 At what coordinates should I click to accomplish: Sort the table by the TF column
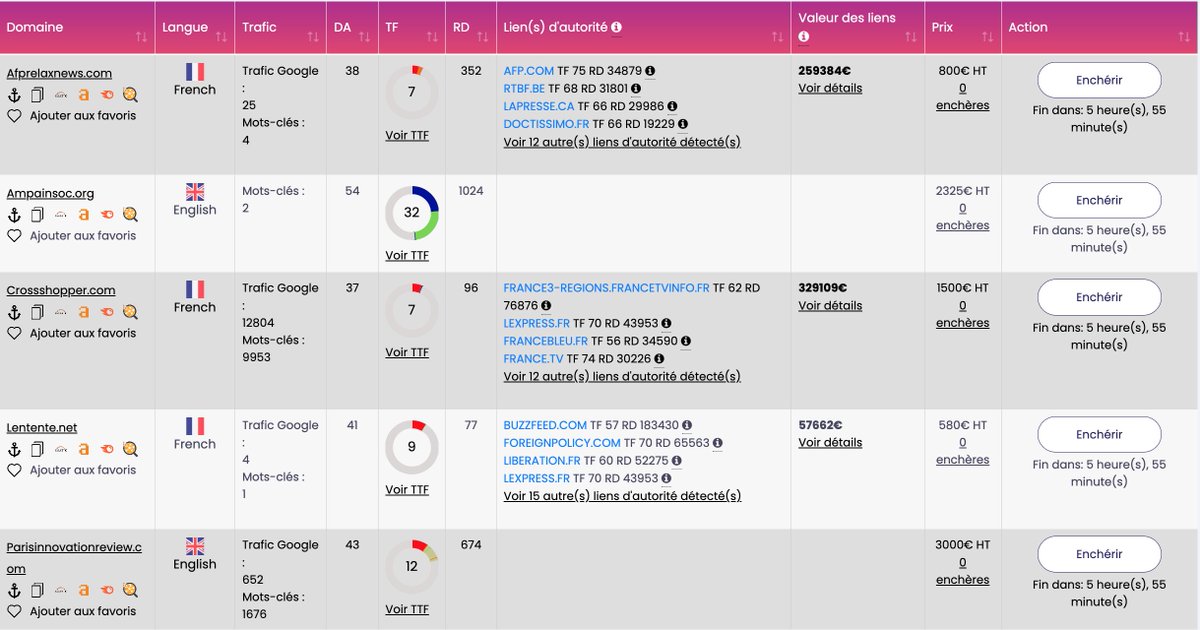(x=431, y=37)
